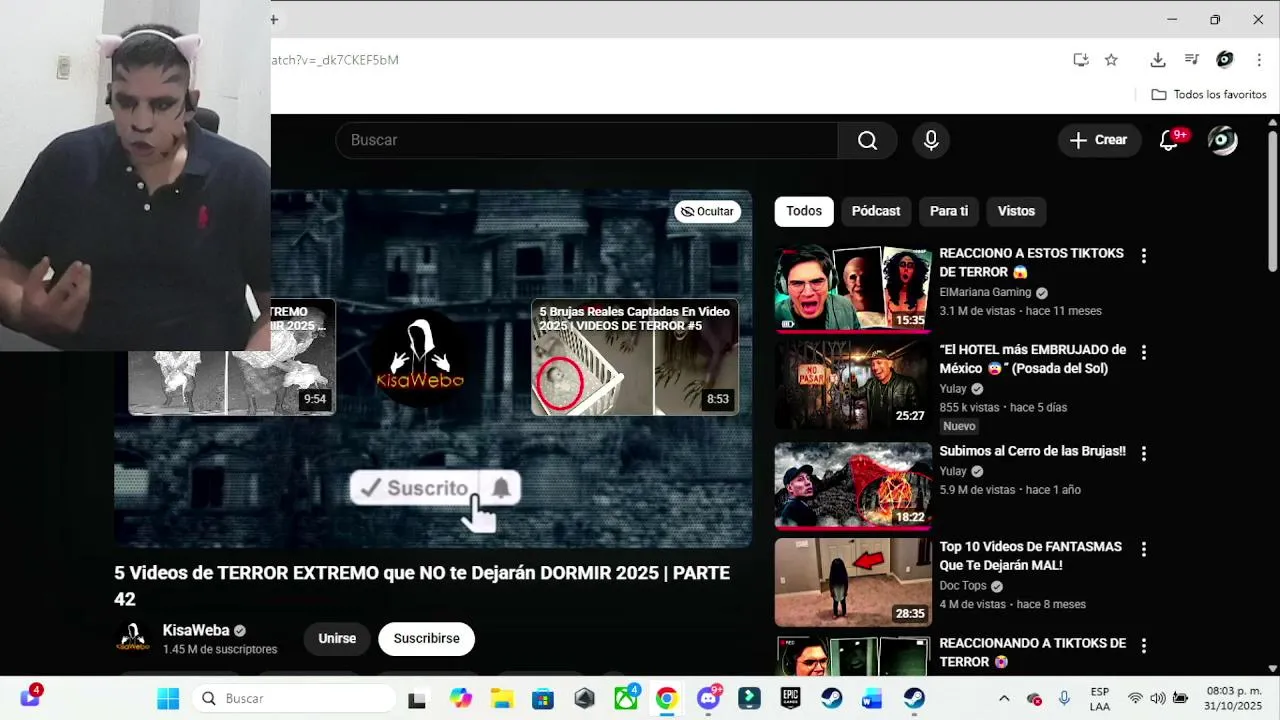Open options for El HOTEL más EMBRUJADO video
This screenshot has width=1280, height=720.
1144,353
